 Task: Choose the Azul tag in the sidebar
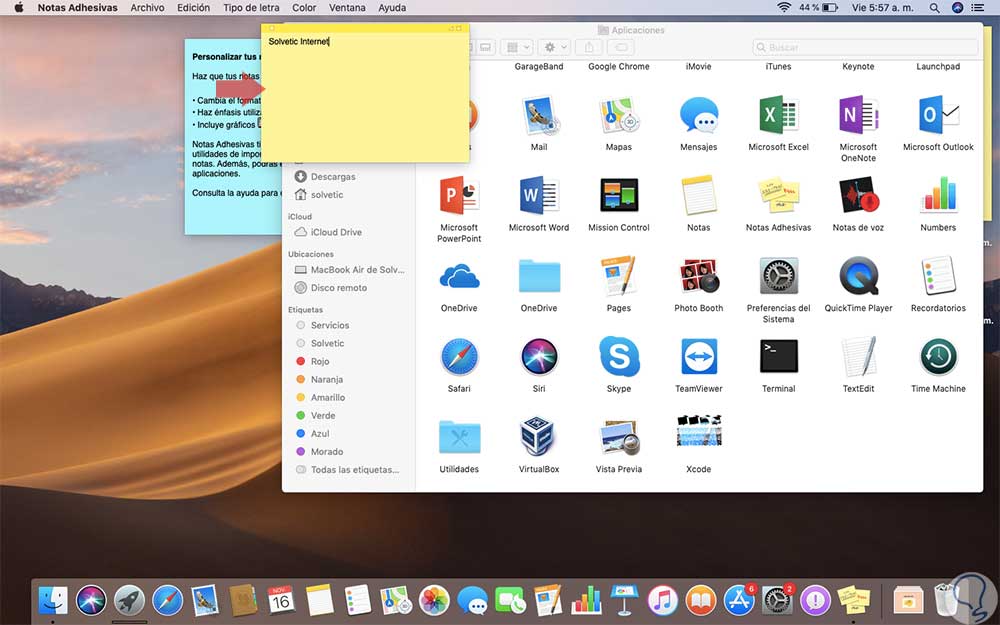319,433
